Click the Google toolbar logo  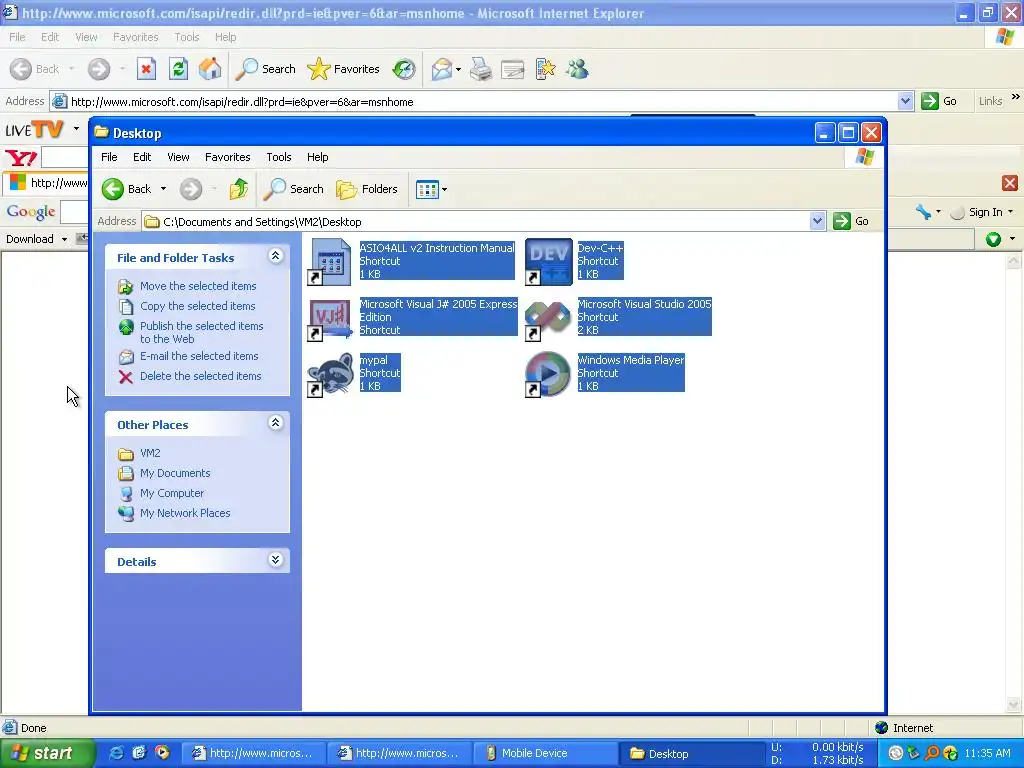(x=31, y=212)
